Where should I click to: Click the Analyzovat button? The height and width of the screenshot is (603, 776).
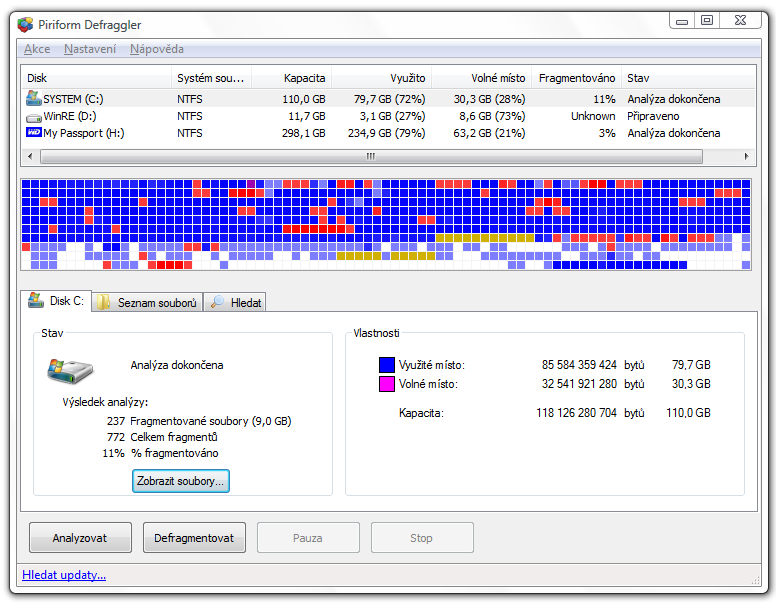click(x=80, y=538)
